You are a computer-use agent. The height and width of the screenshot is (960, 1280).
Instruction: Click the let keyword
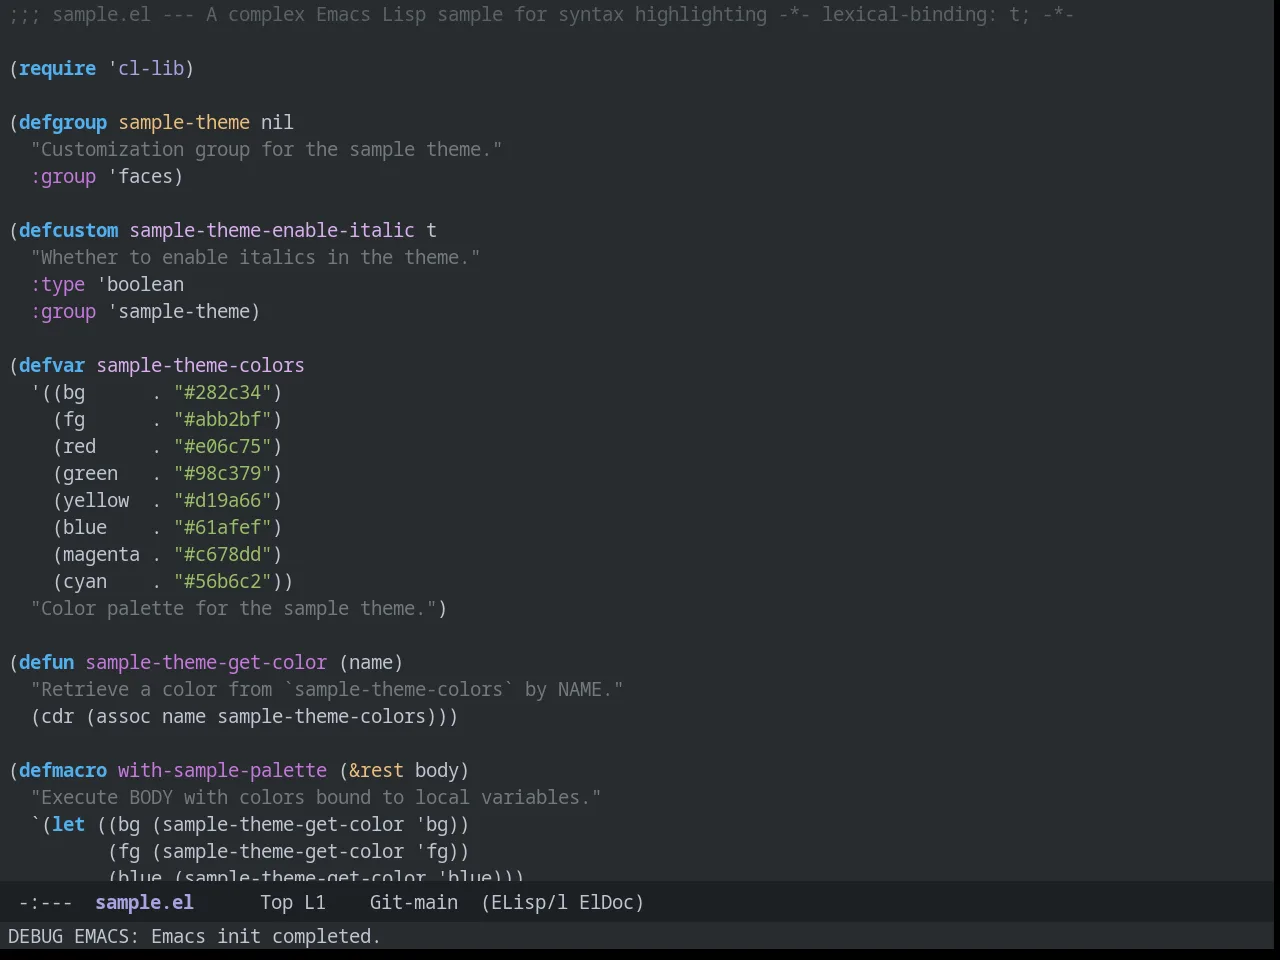[x=68, y=824]
